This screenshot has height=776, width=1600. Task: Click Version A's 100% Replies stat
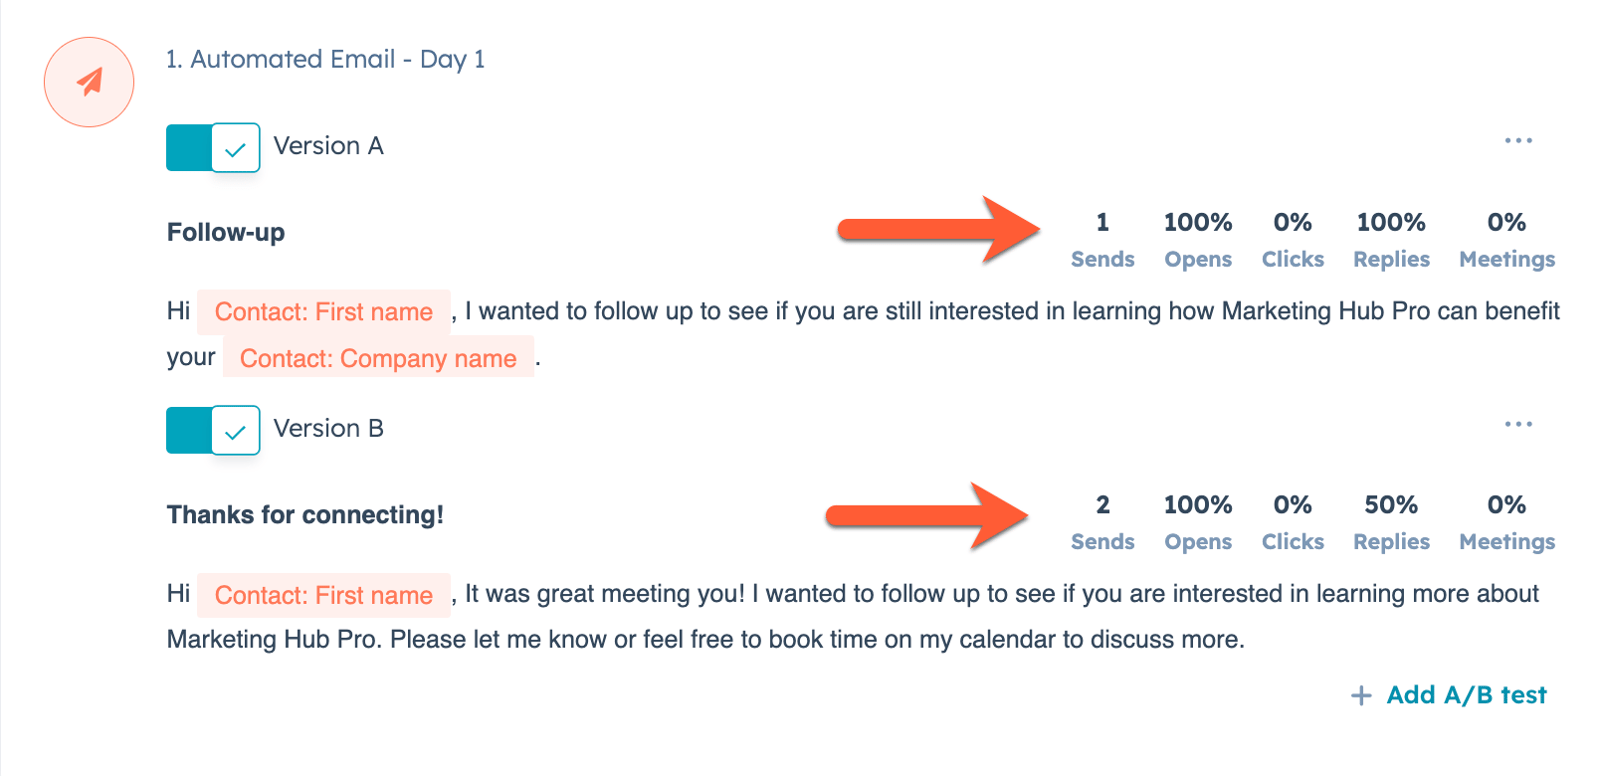[1391, 240]
